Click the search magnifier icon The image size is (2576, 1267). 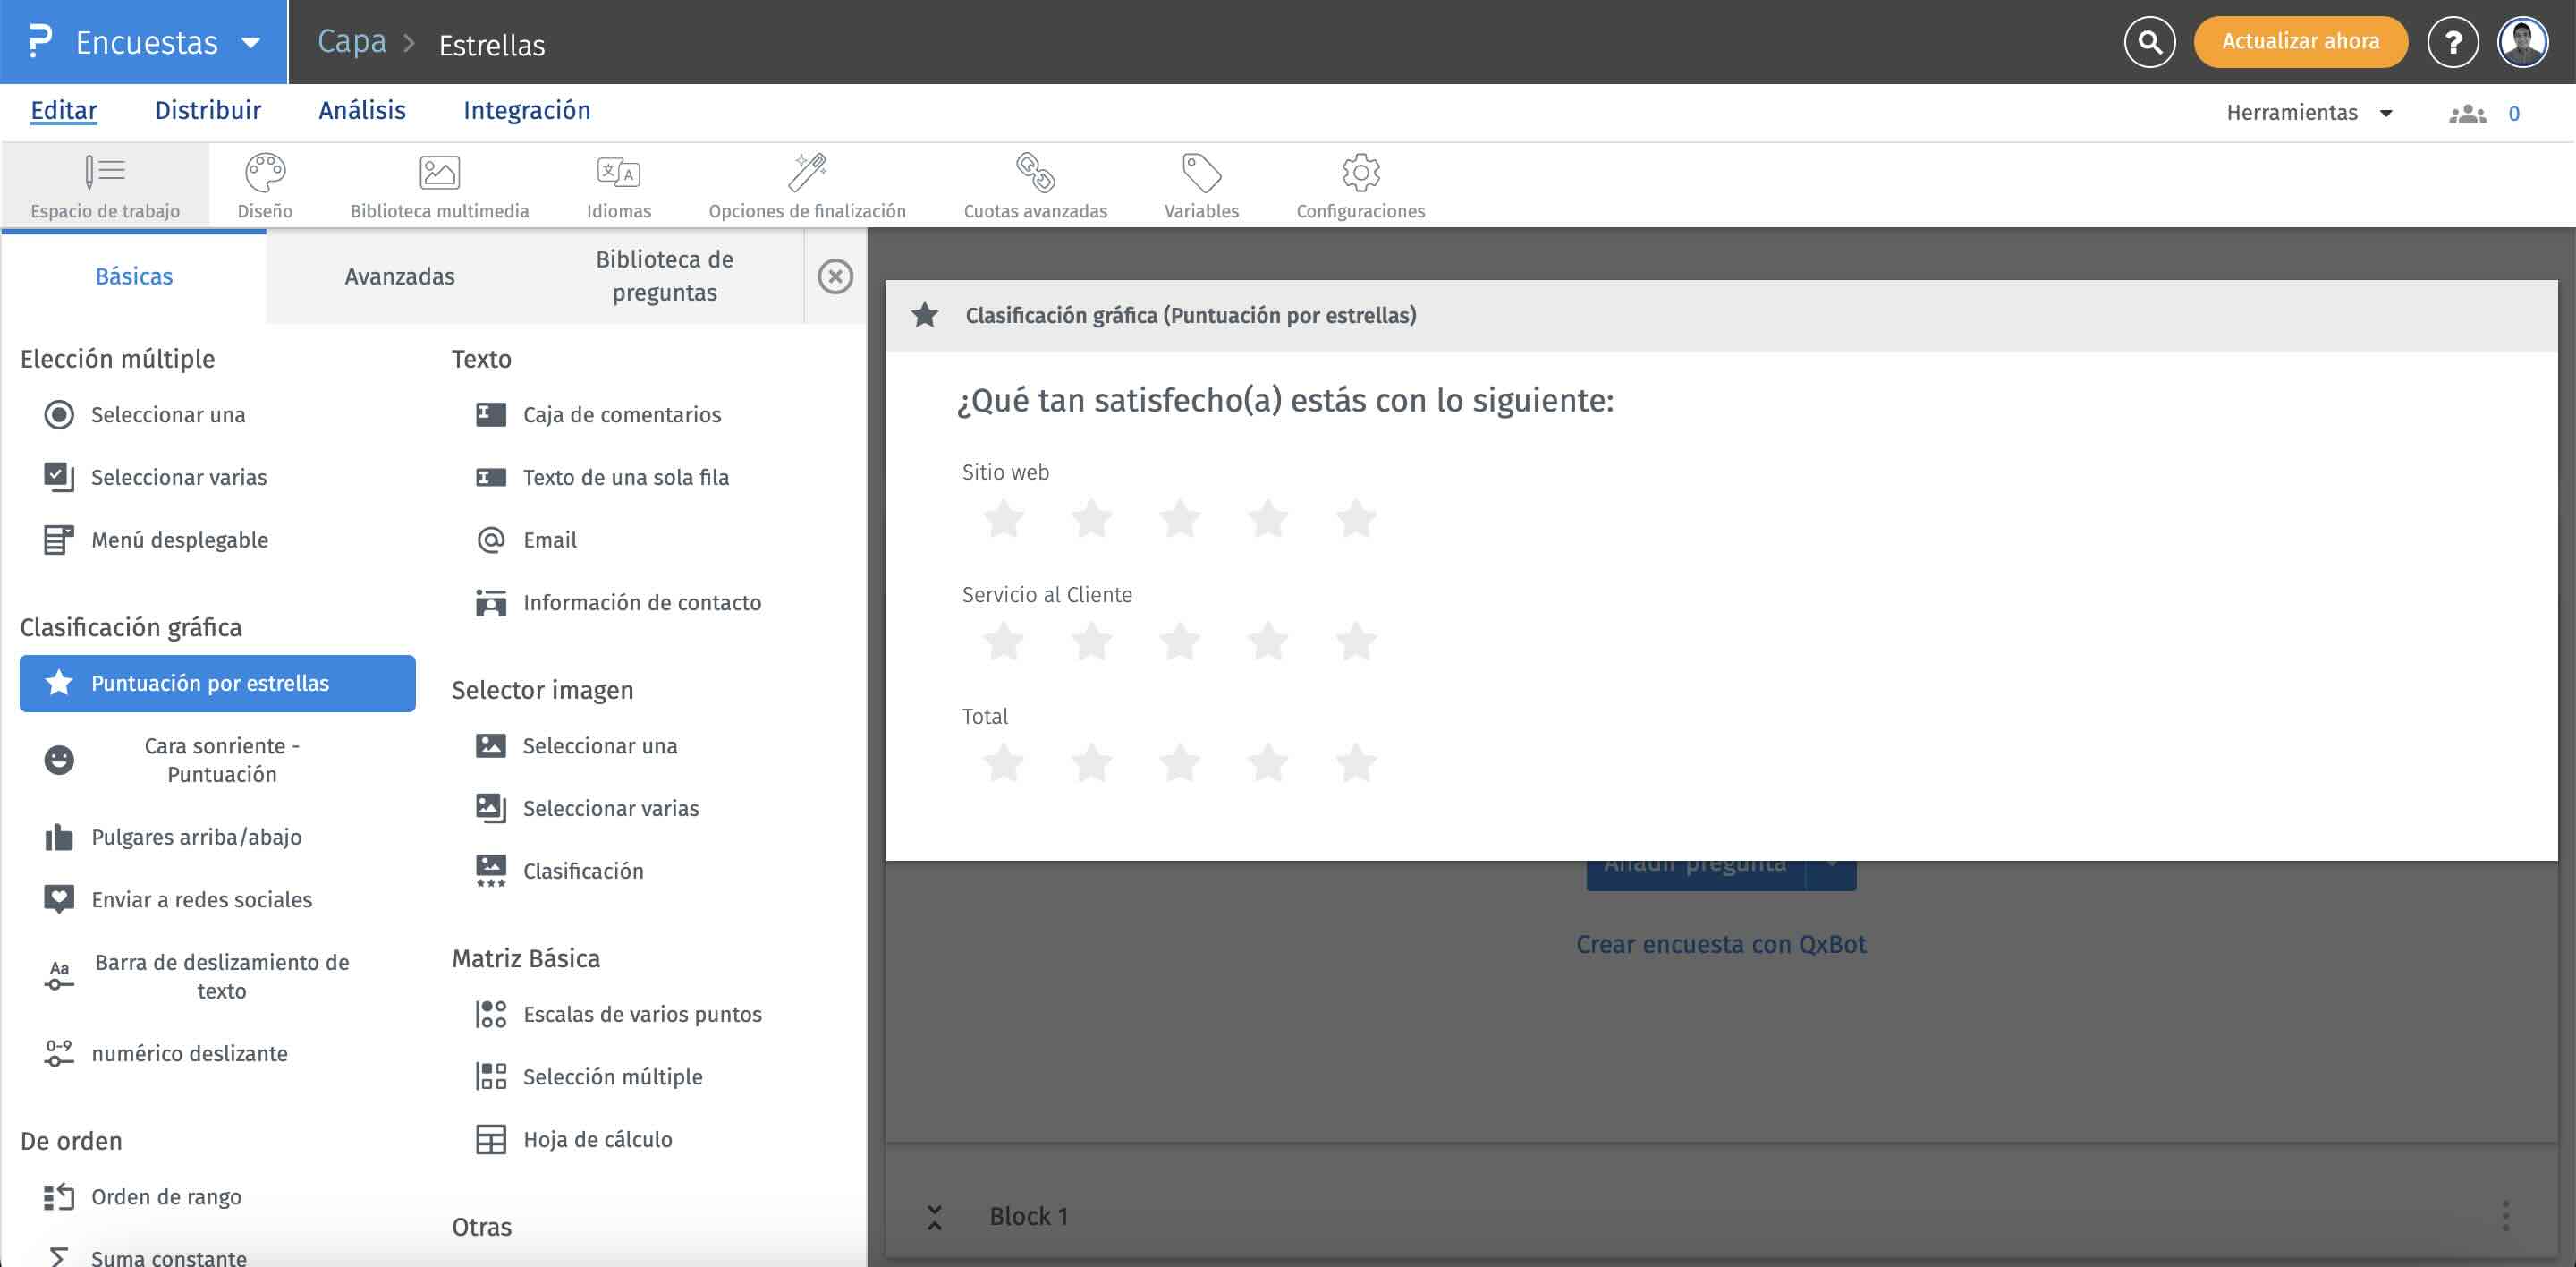point(2149,42)
